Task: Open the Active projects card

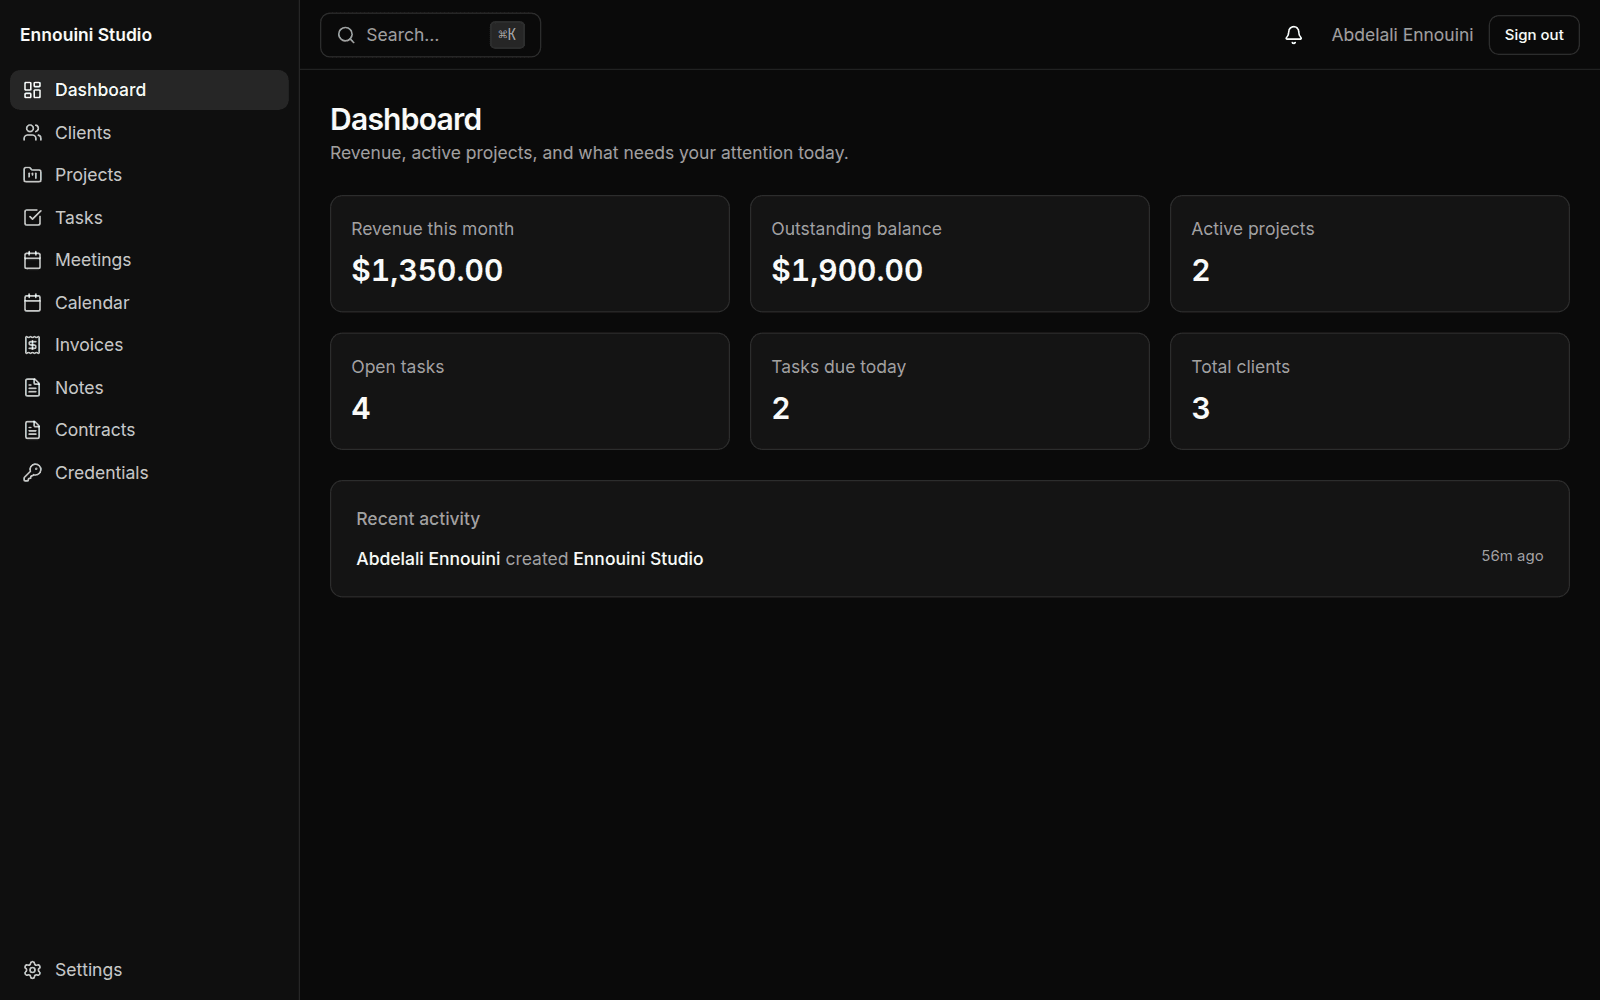Action: pyautogui.click(x=1370, y=254)
